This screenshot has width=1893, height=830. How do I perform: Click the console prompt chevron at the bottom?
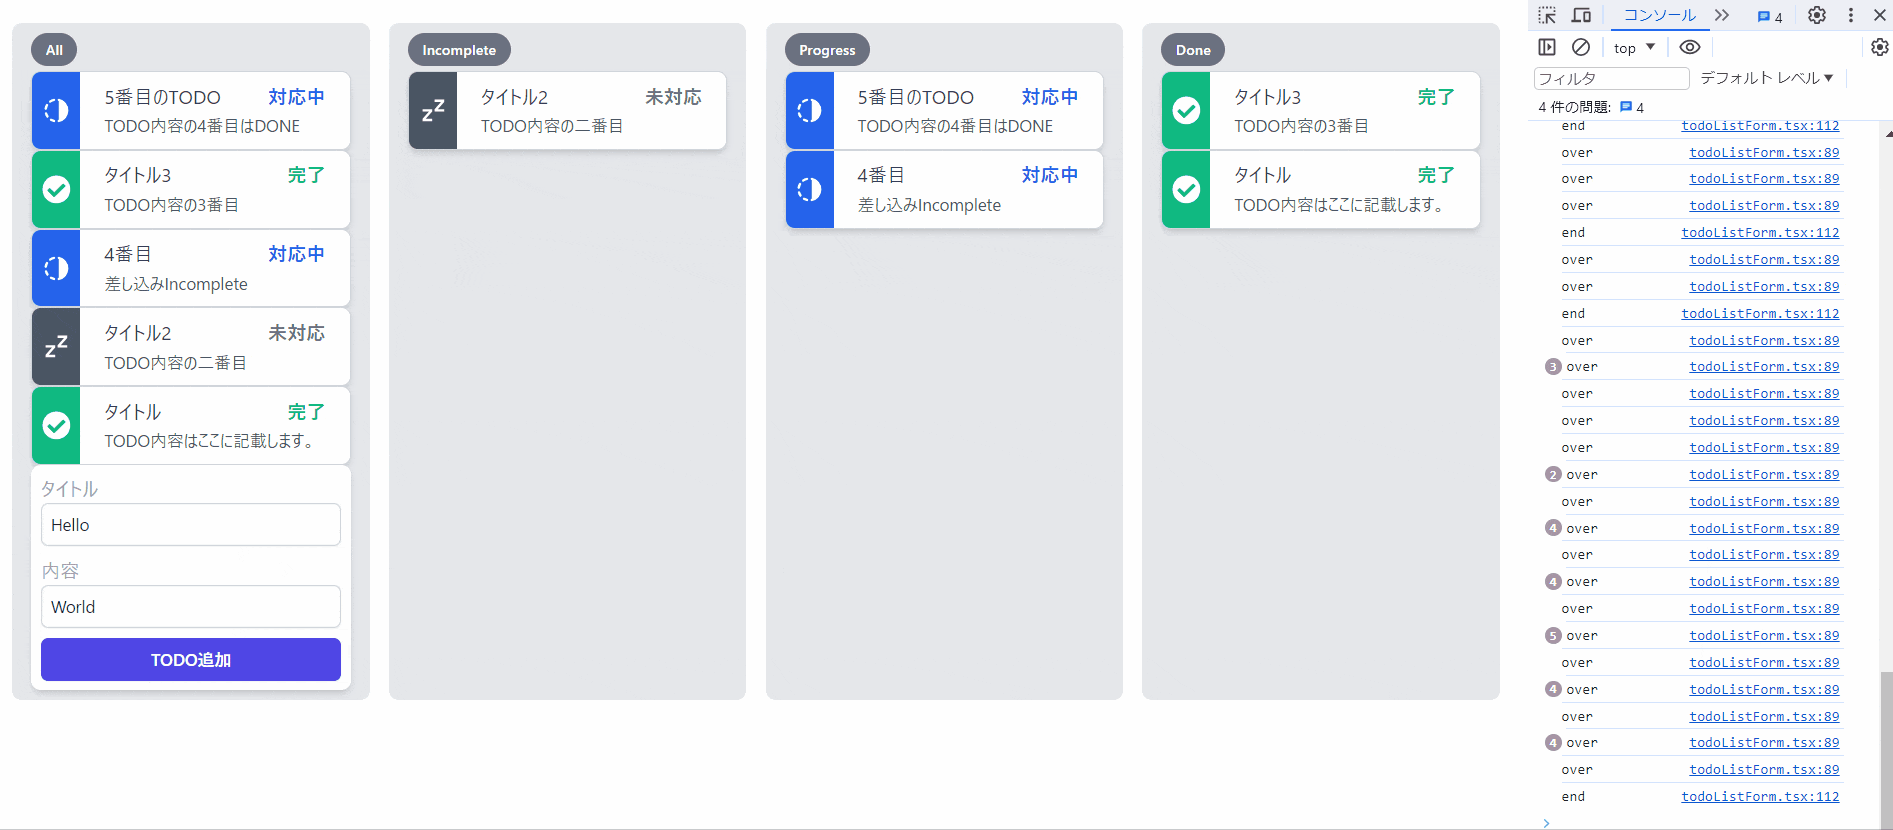click(1546, 823)
